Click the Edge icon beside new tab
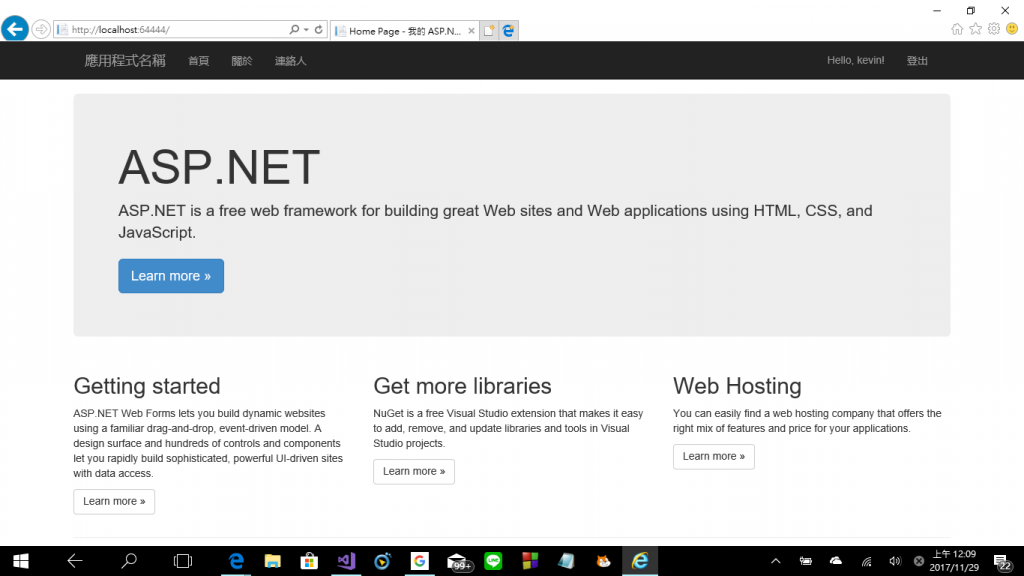 509,31
